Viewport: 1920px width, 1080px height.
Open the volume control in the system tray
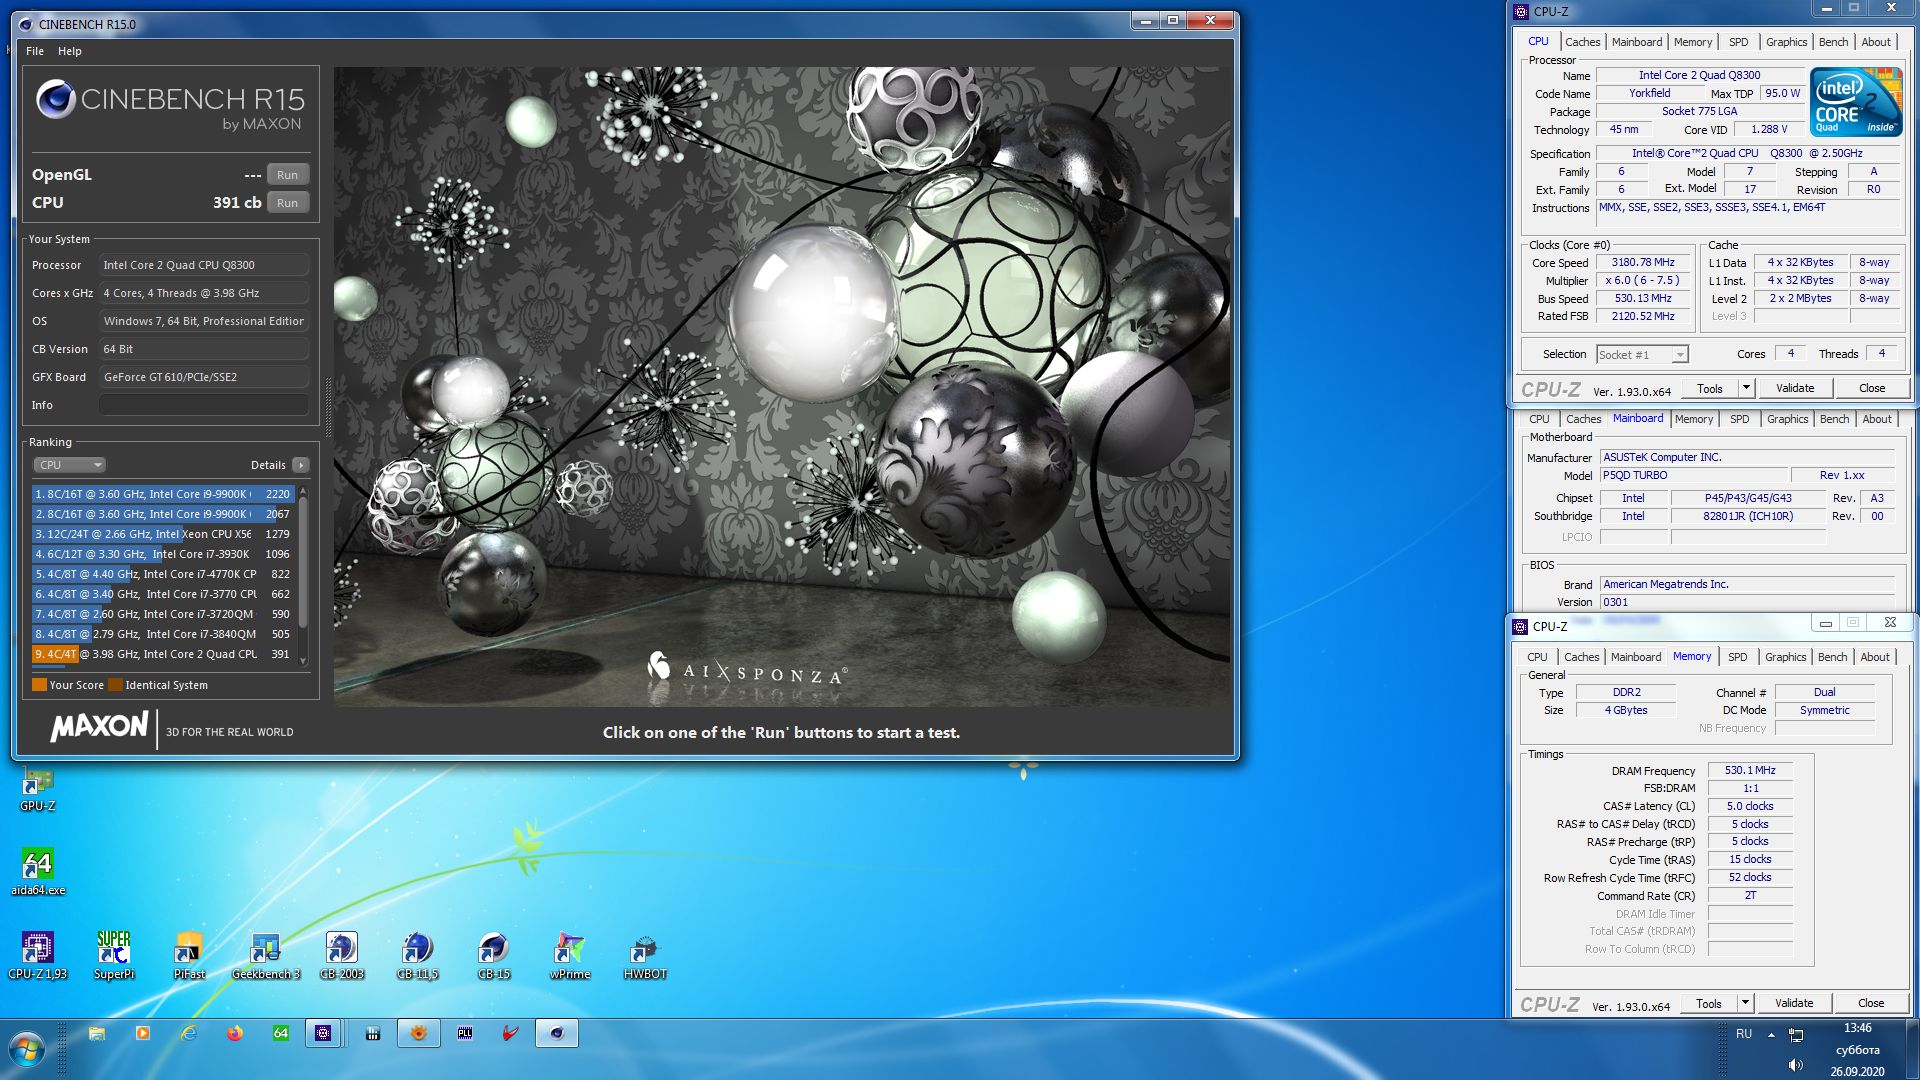pos(1796,1065)
